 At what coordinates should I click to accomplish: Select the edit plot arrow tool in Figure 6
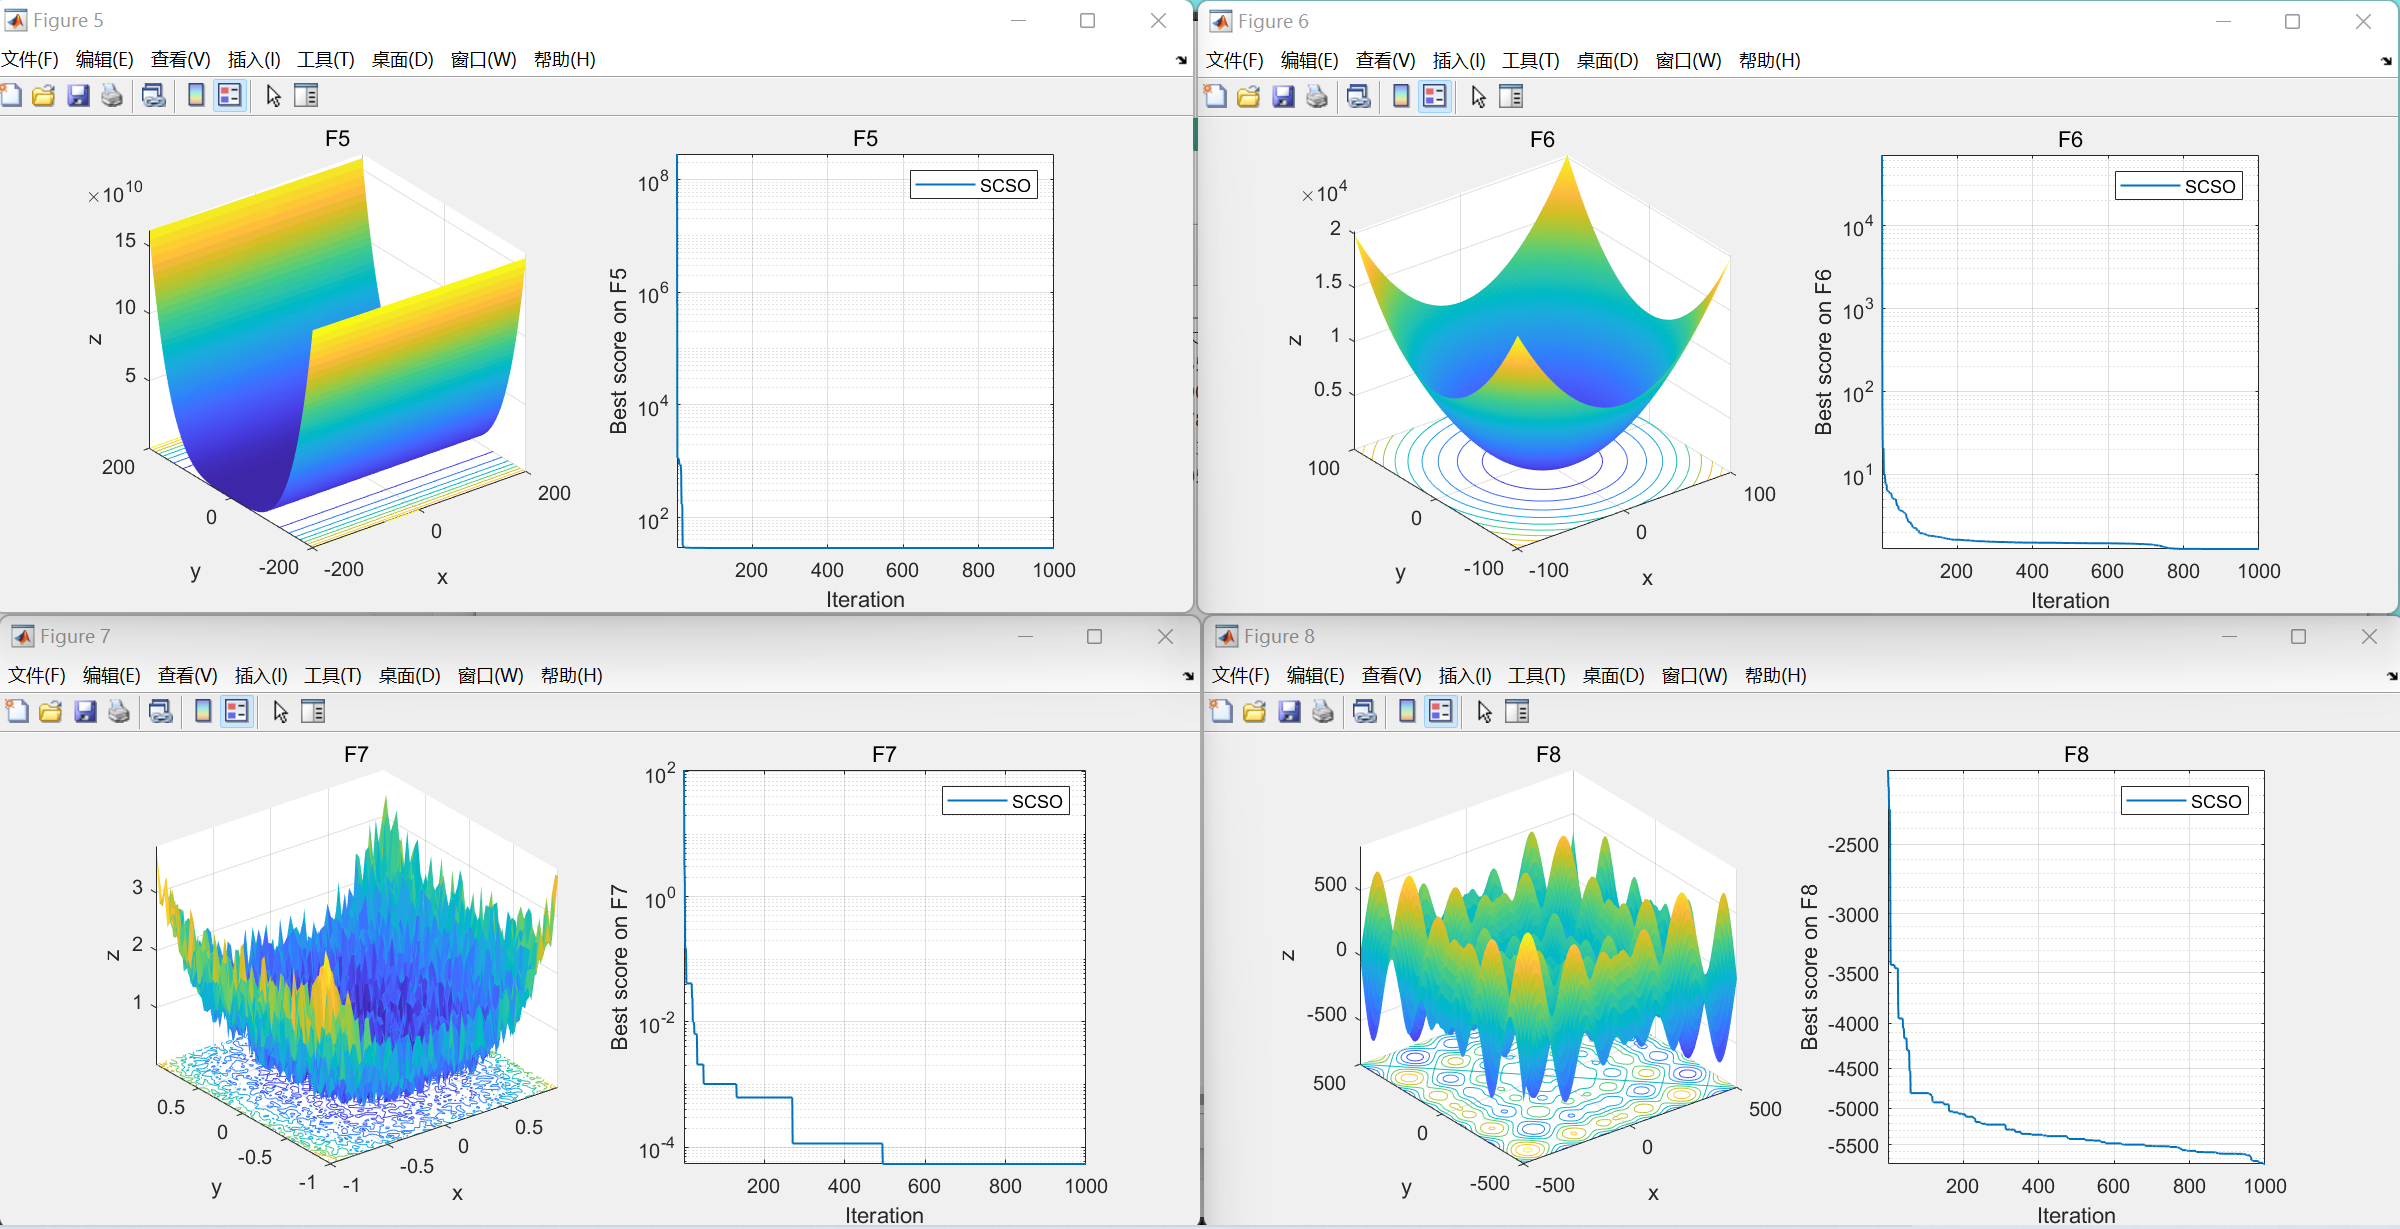point(1477,96)
